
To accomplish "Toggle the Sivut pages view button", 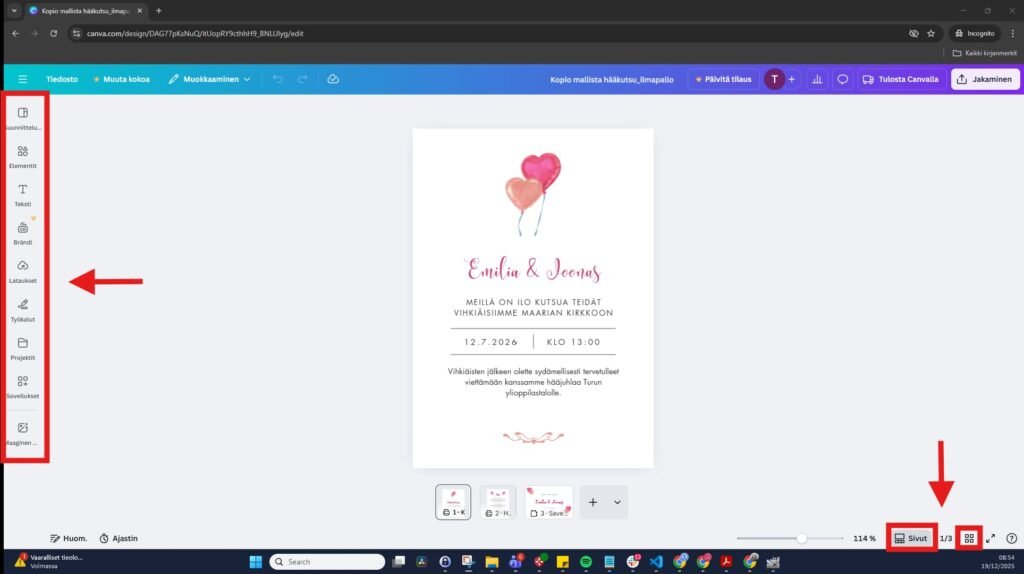I will point(910,538).
